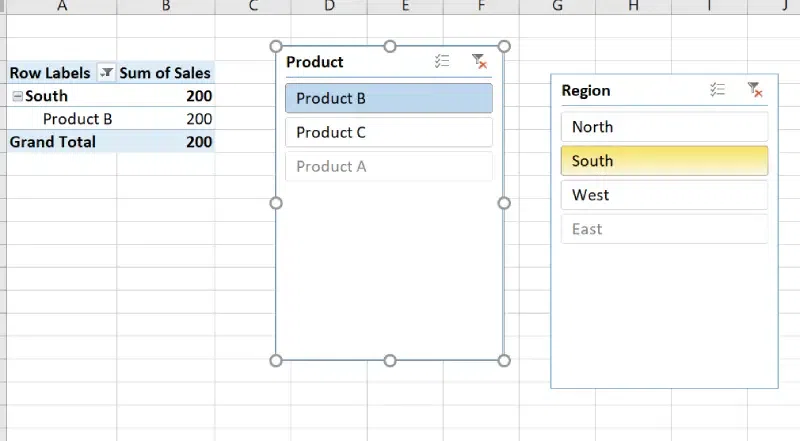800x441 pixels.
Task: Toggle multi-select in Region slicer
Action: coord(717,90)
